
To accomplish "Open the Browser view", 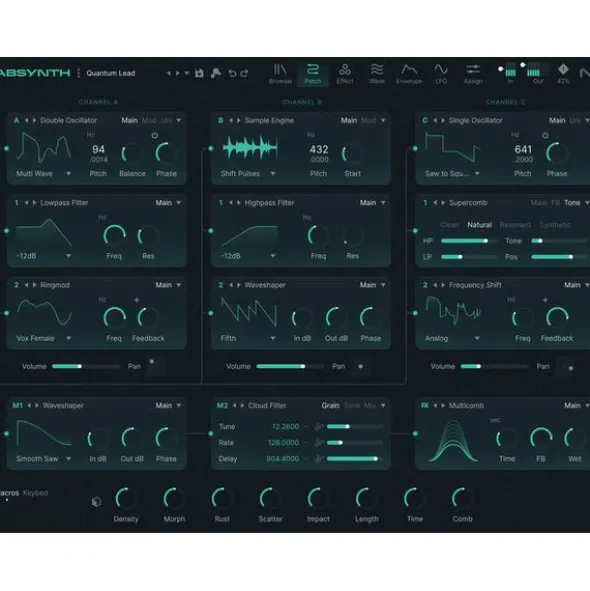I will 280,73.
